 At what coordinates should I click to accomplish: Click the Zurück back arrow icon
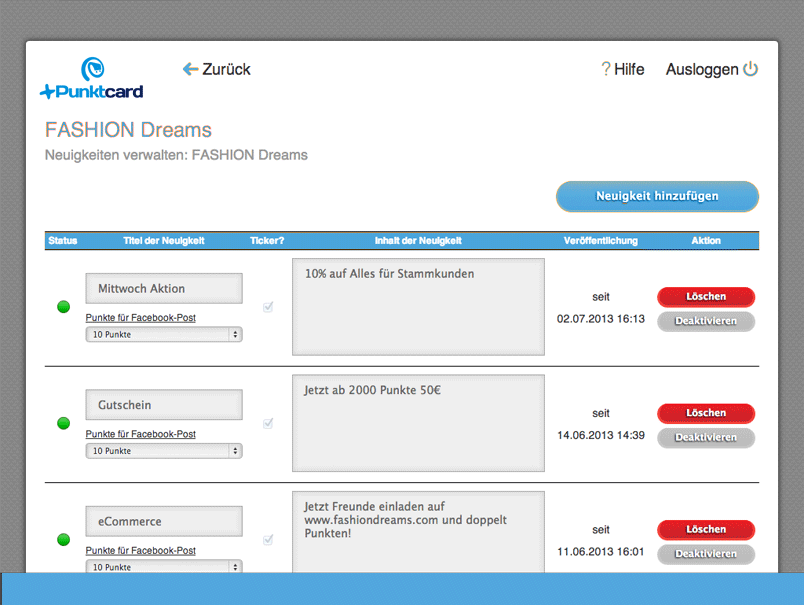(190, 69)
